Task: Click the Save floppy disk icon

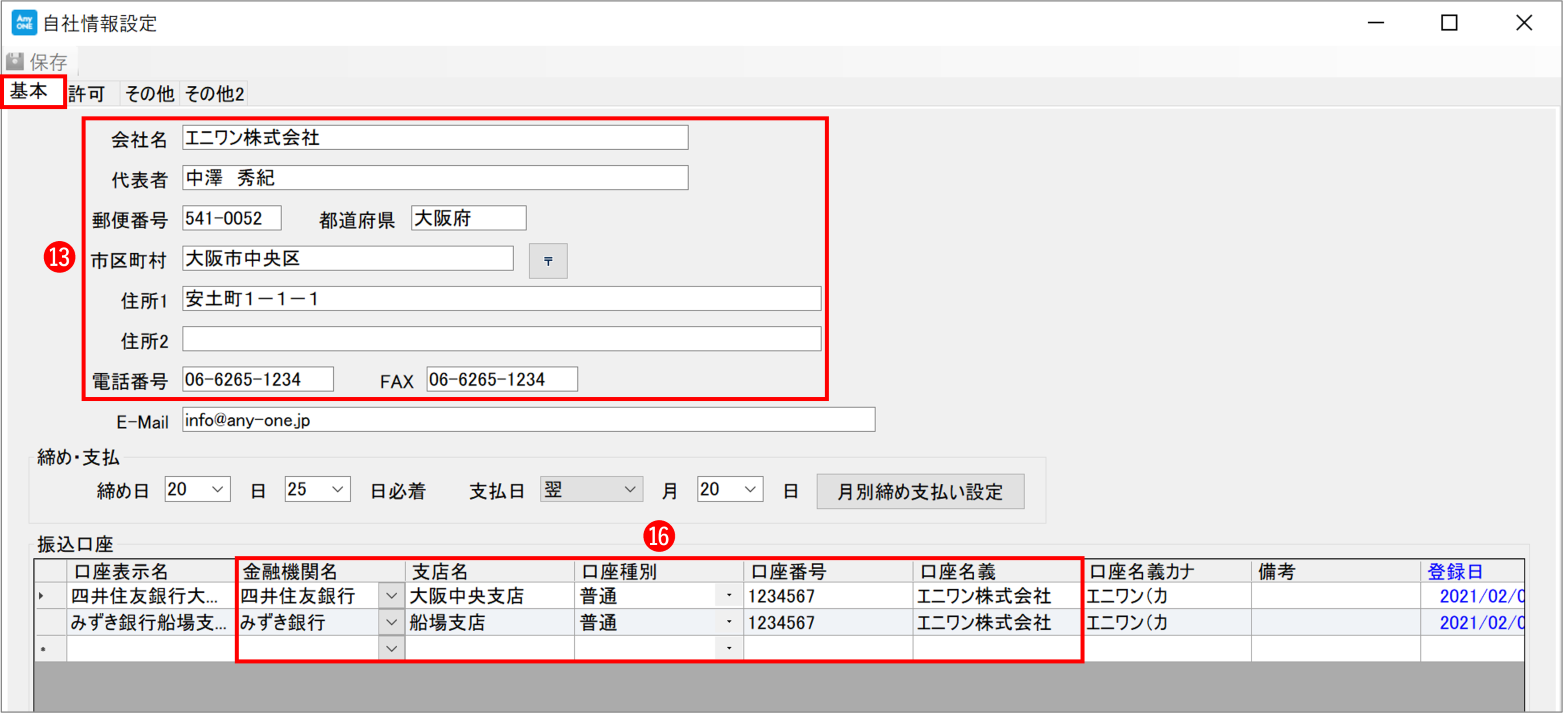Action: (15, 62)
